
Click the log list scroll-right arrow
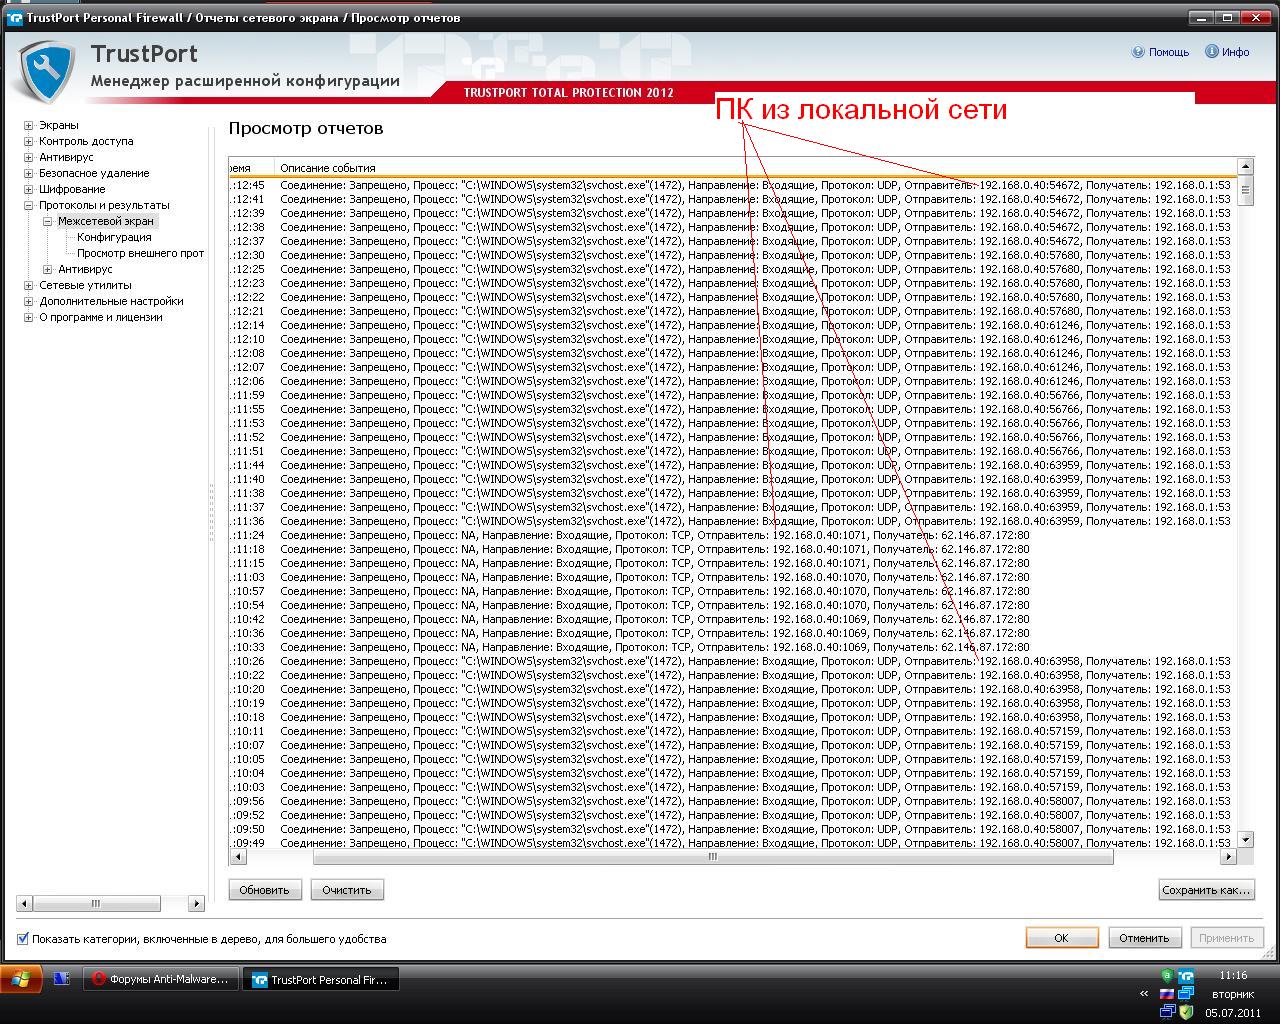coord(1229,857)
